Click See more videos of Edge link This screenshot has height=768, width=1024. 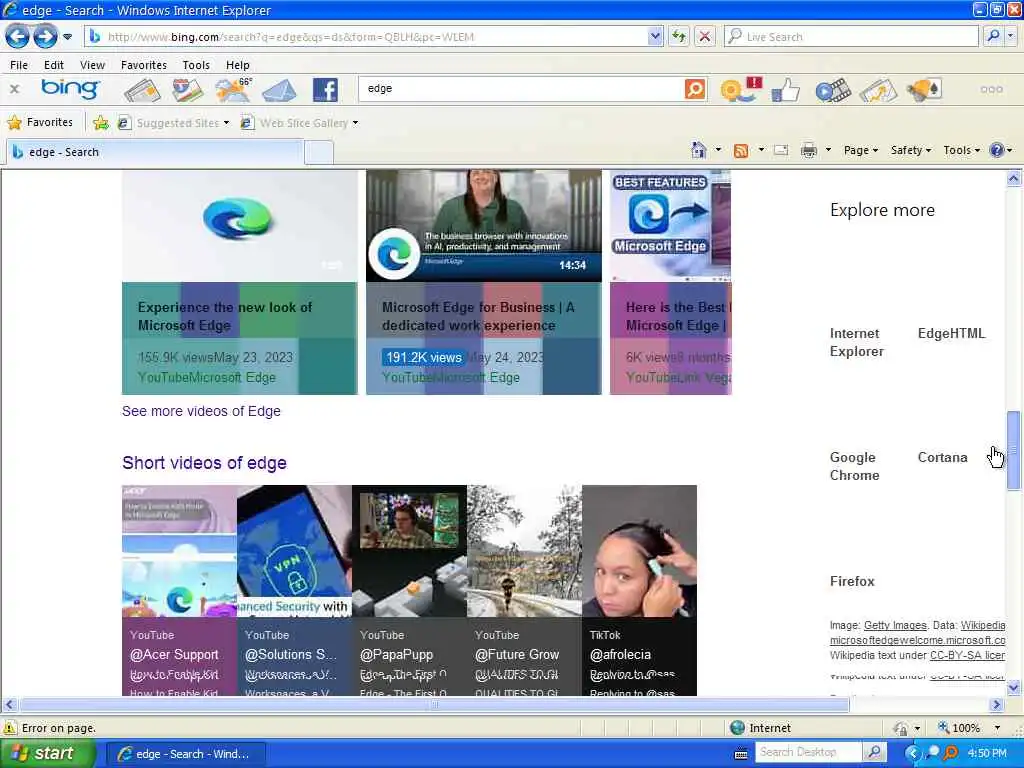coord(201,411)
